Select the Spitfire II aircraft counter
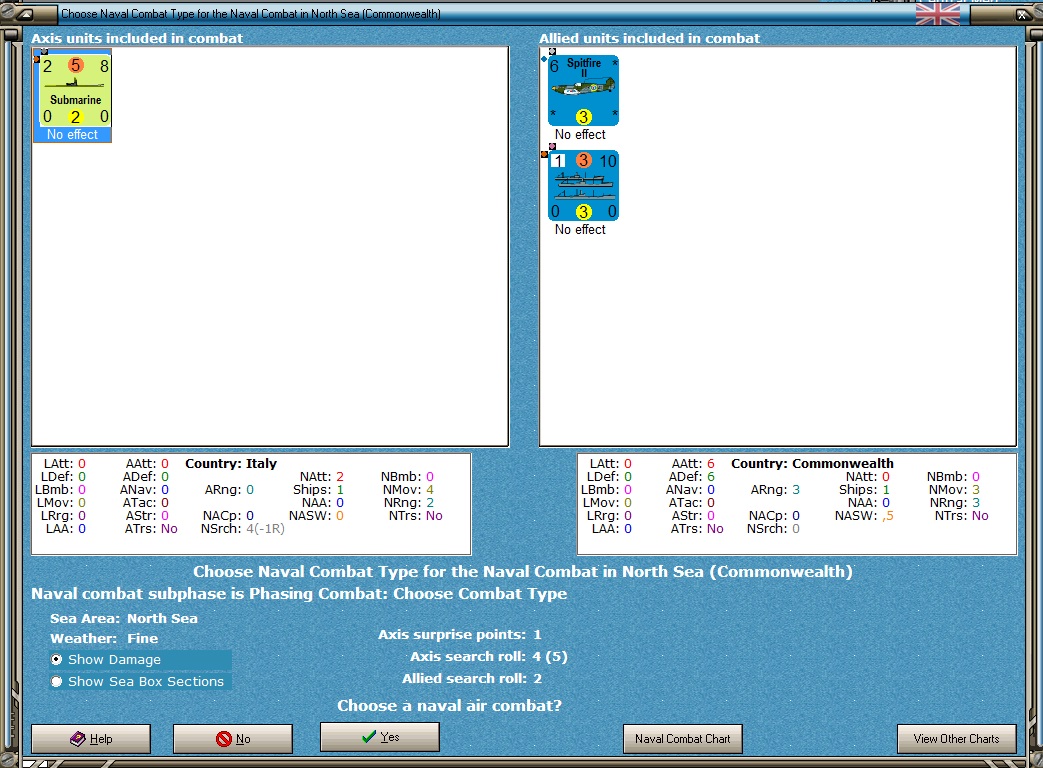 point(583,90)
